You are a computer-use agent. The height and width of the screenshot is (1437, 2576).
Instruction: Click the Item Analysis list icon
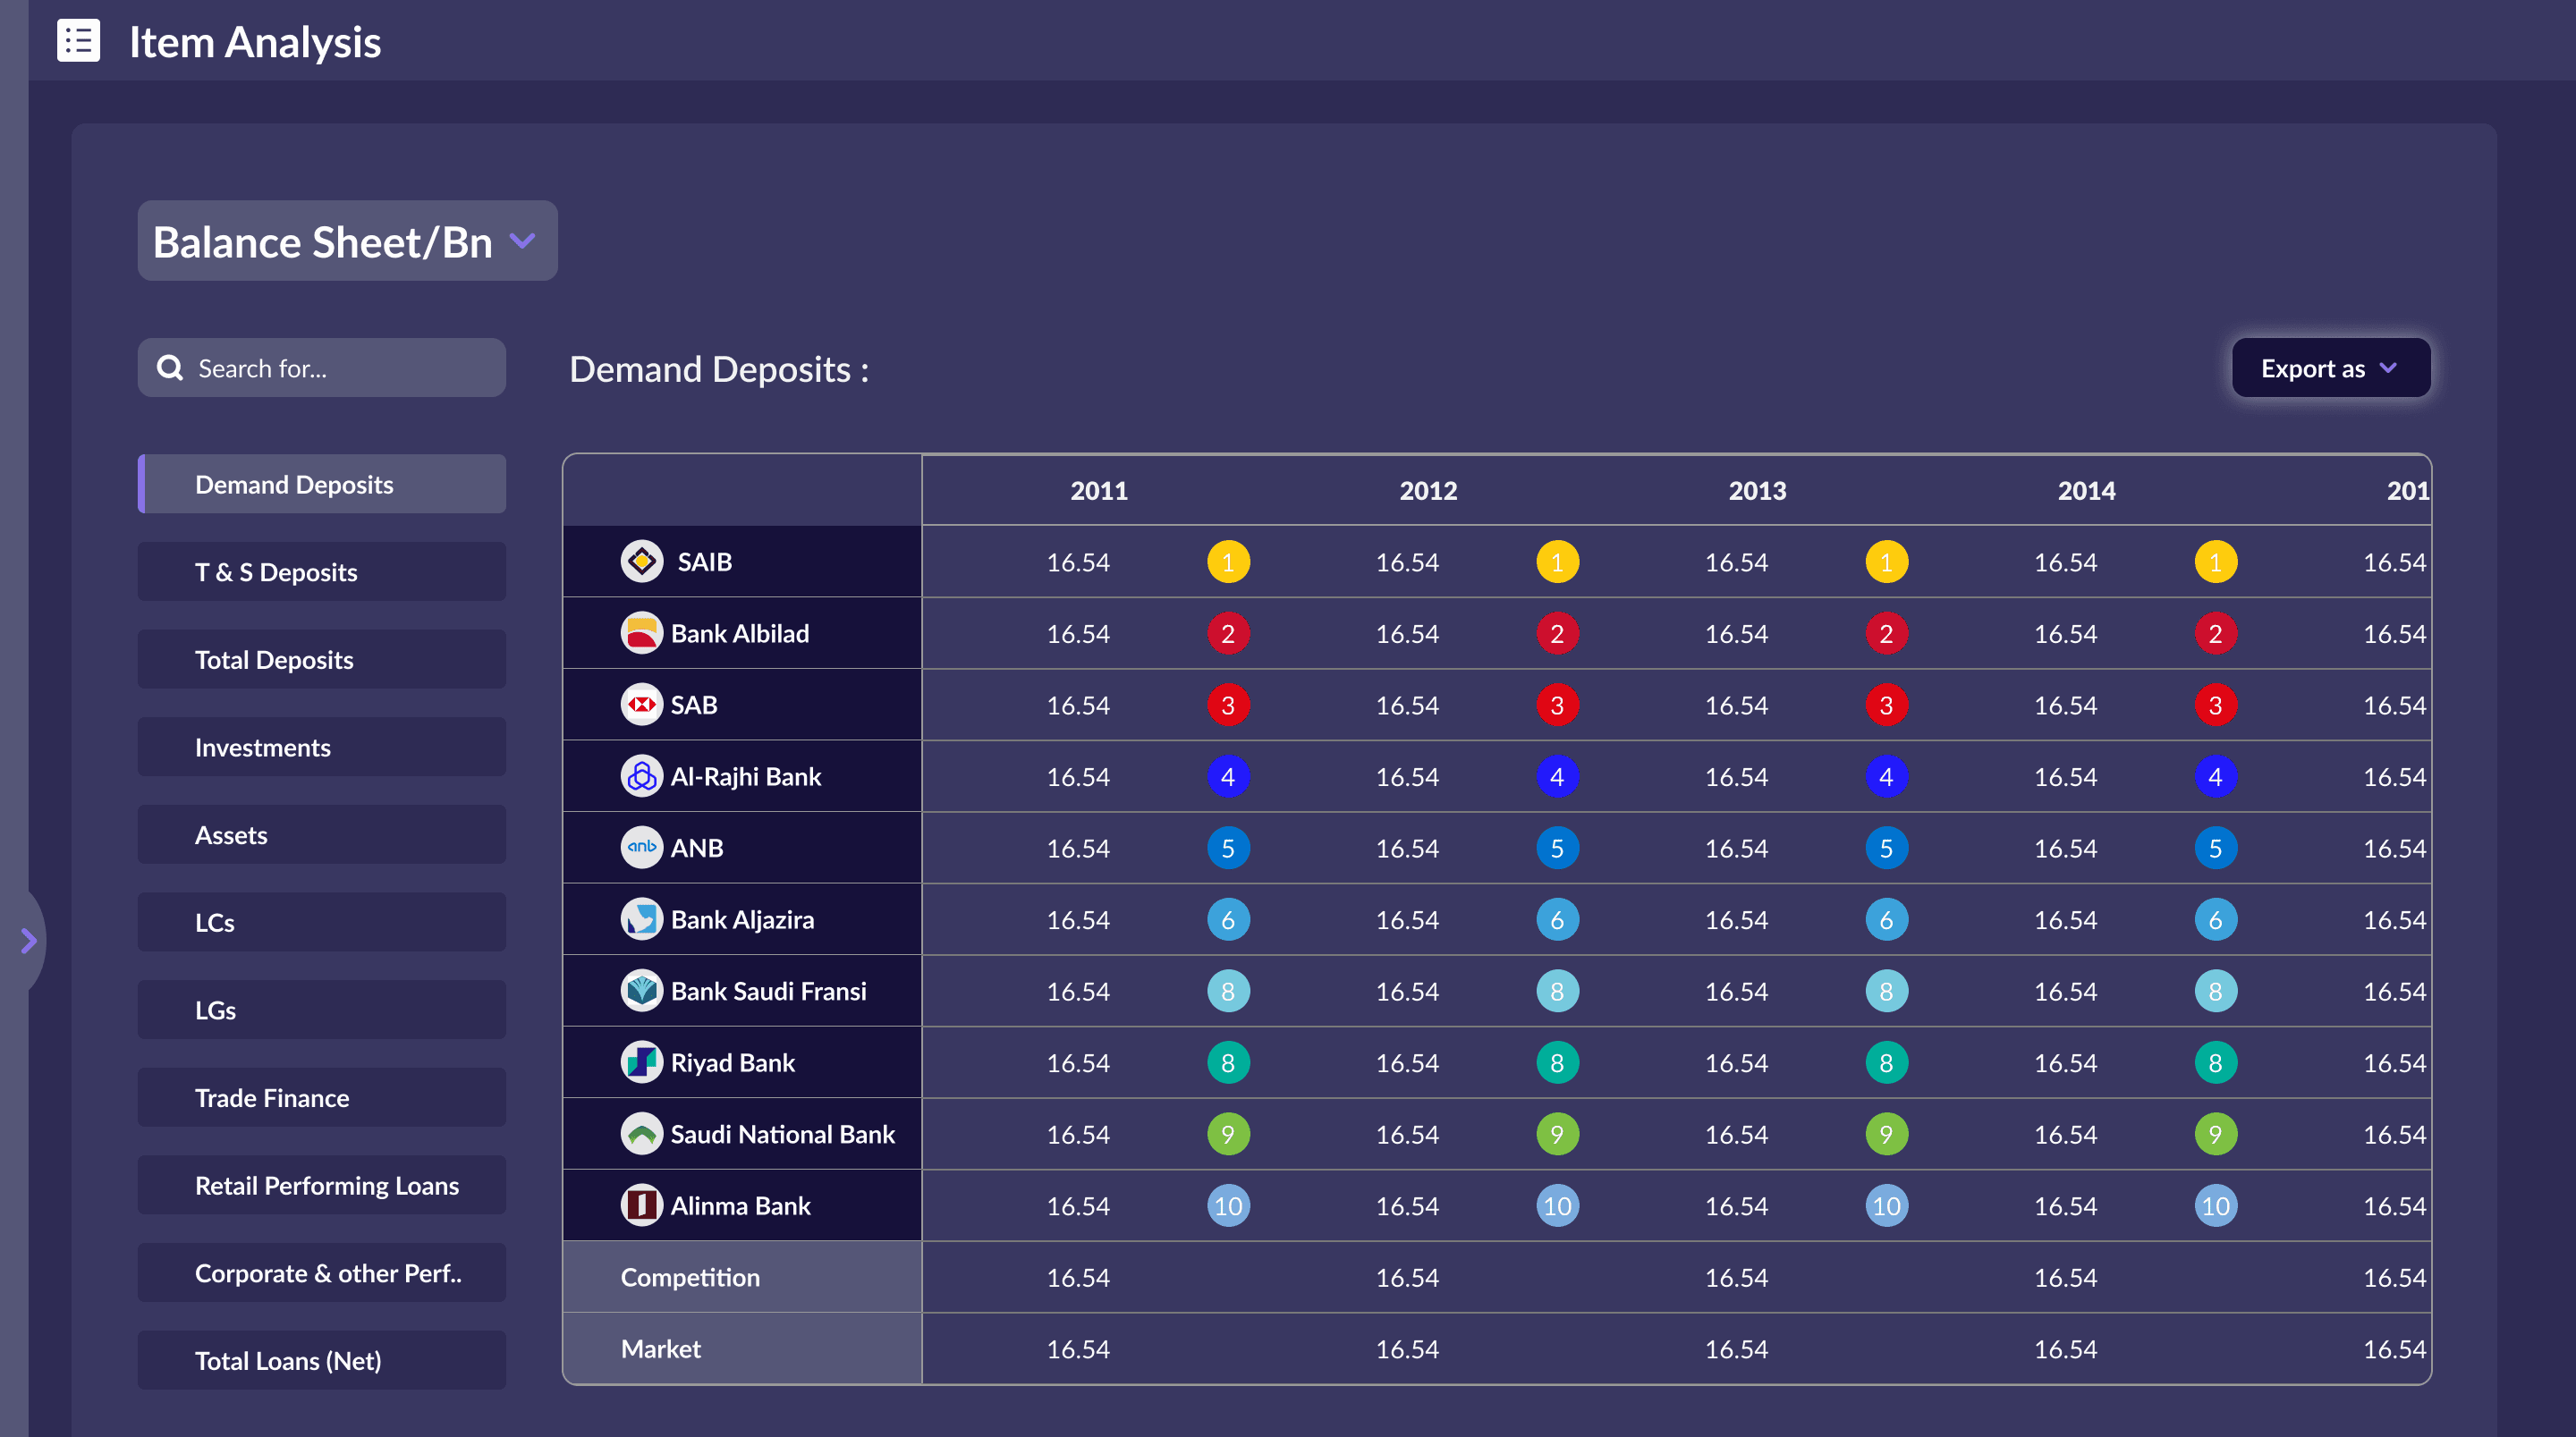point(78,40)
